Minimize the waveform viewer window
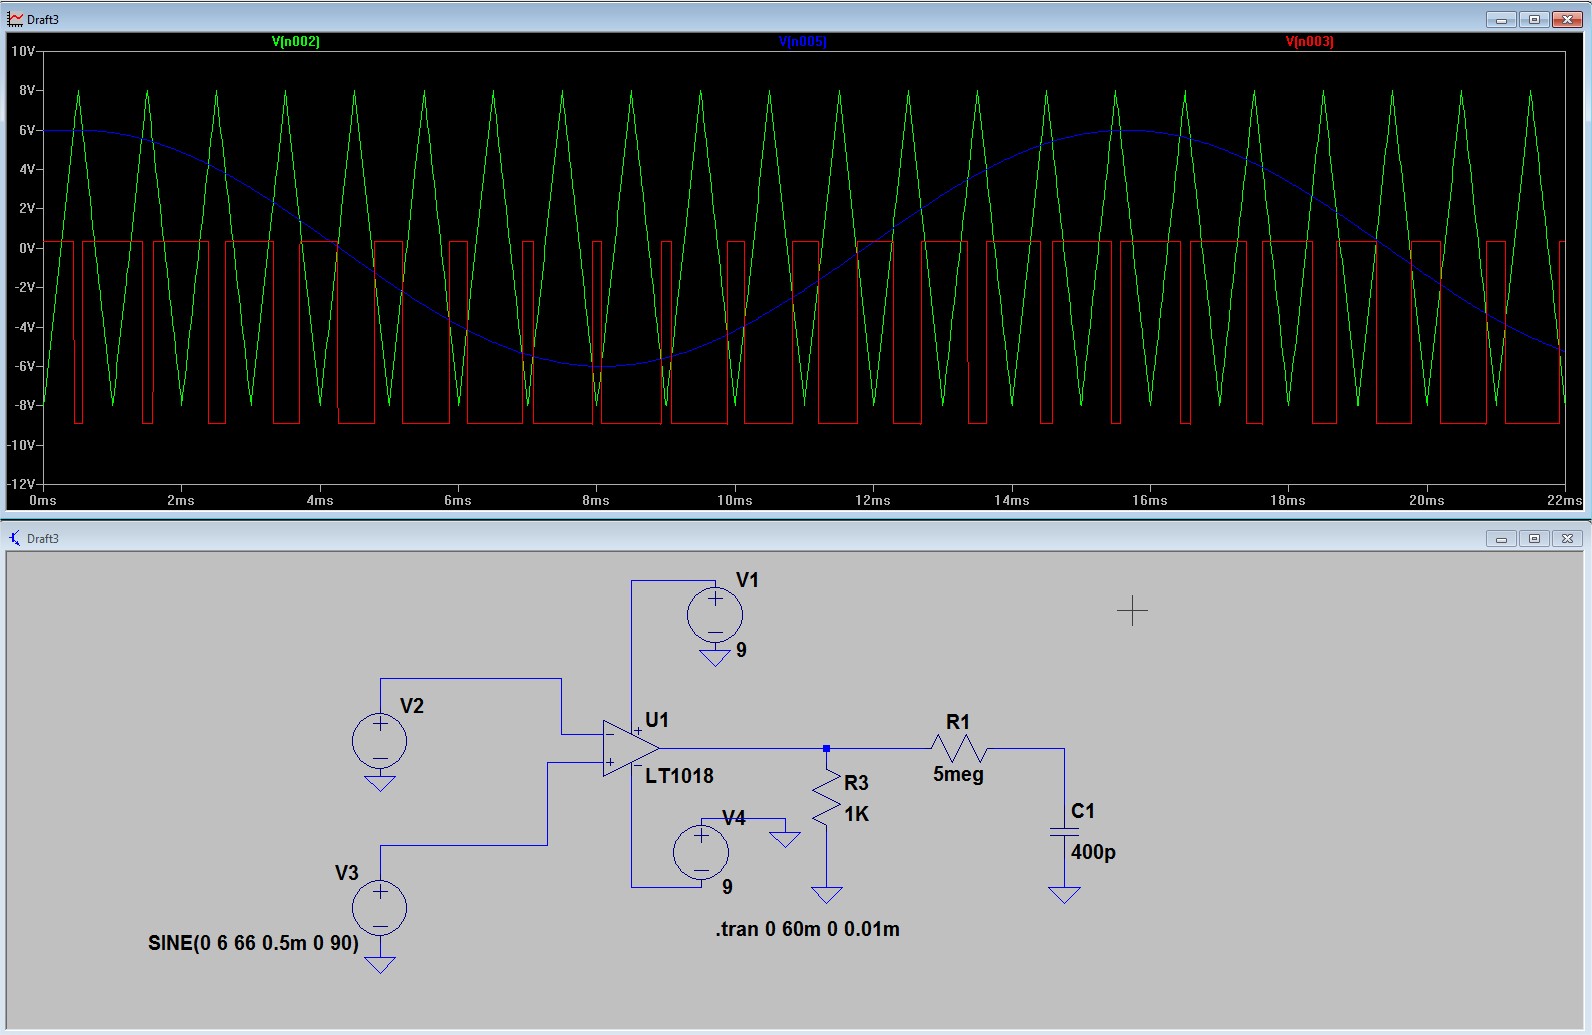 point(1501,19)
